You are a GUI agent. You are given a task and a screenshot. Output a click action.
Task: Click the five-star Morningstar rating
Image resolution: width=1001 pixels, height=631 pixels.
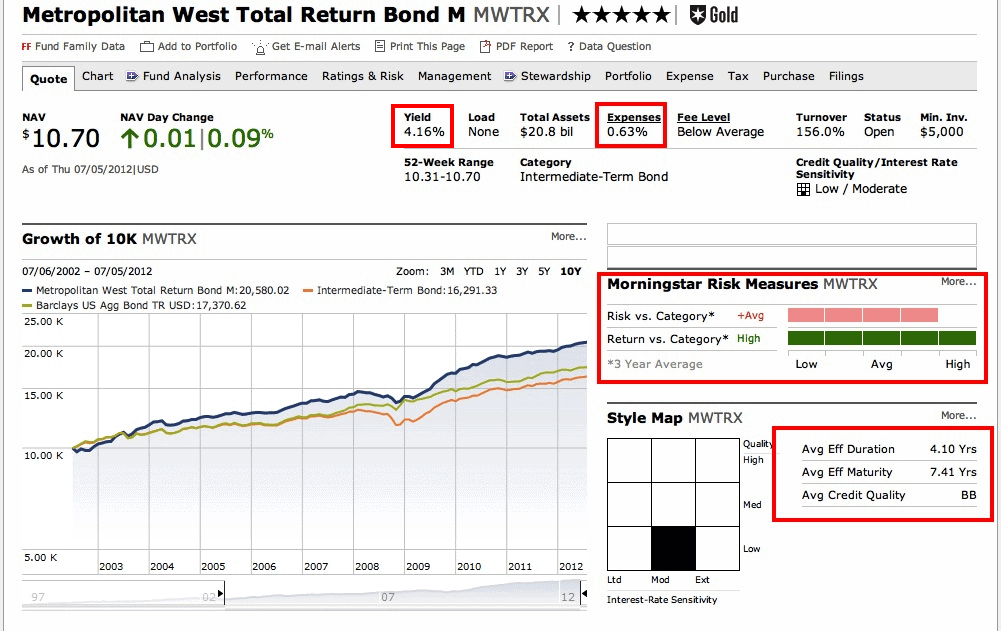(x=621, y=15)
